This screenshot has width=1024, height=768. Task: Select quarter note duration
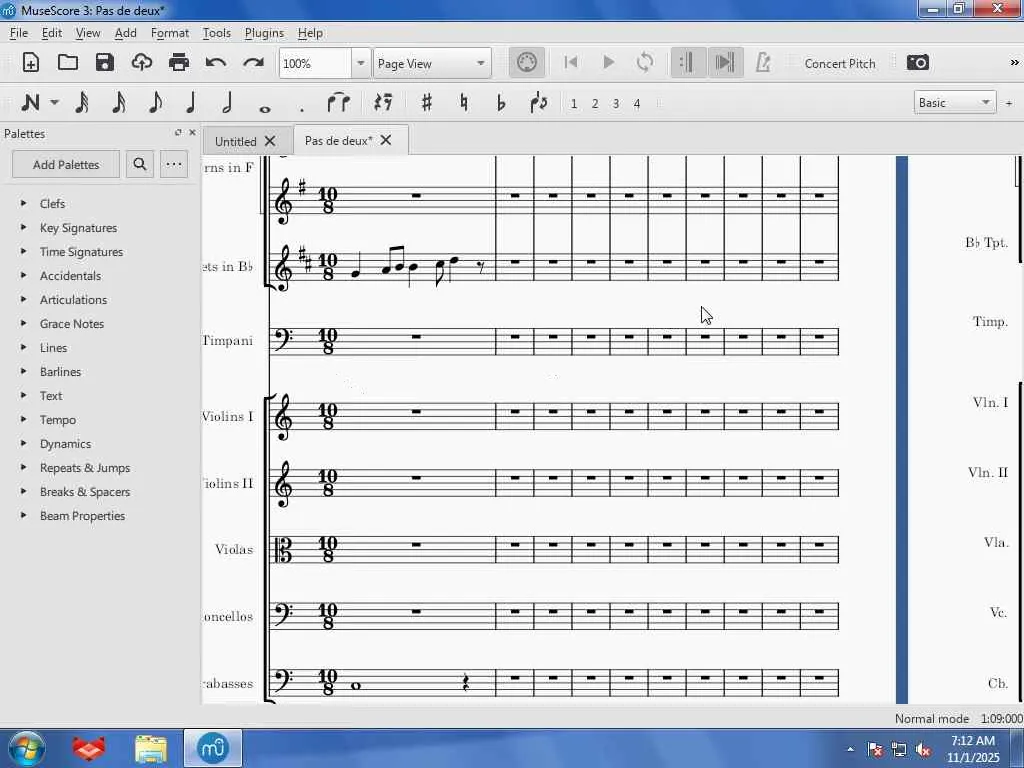pyautogui.click(x=191, y=103)
